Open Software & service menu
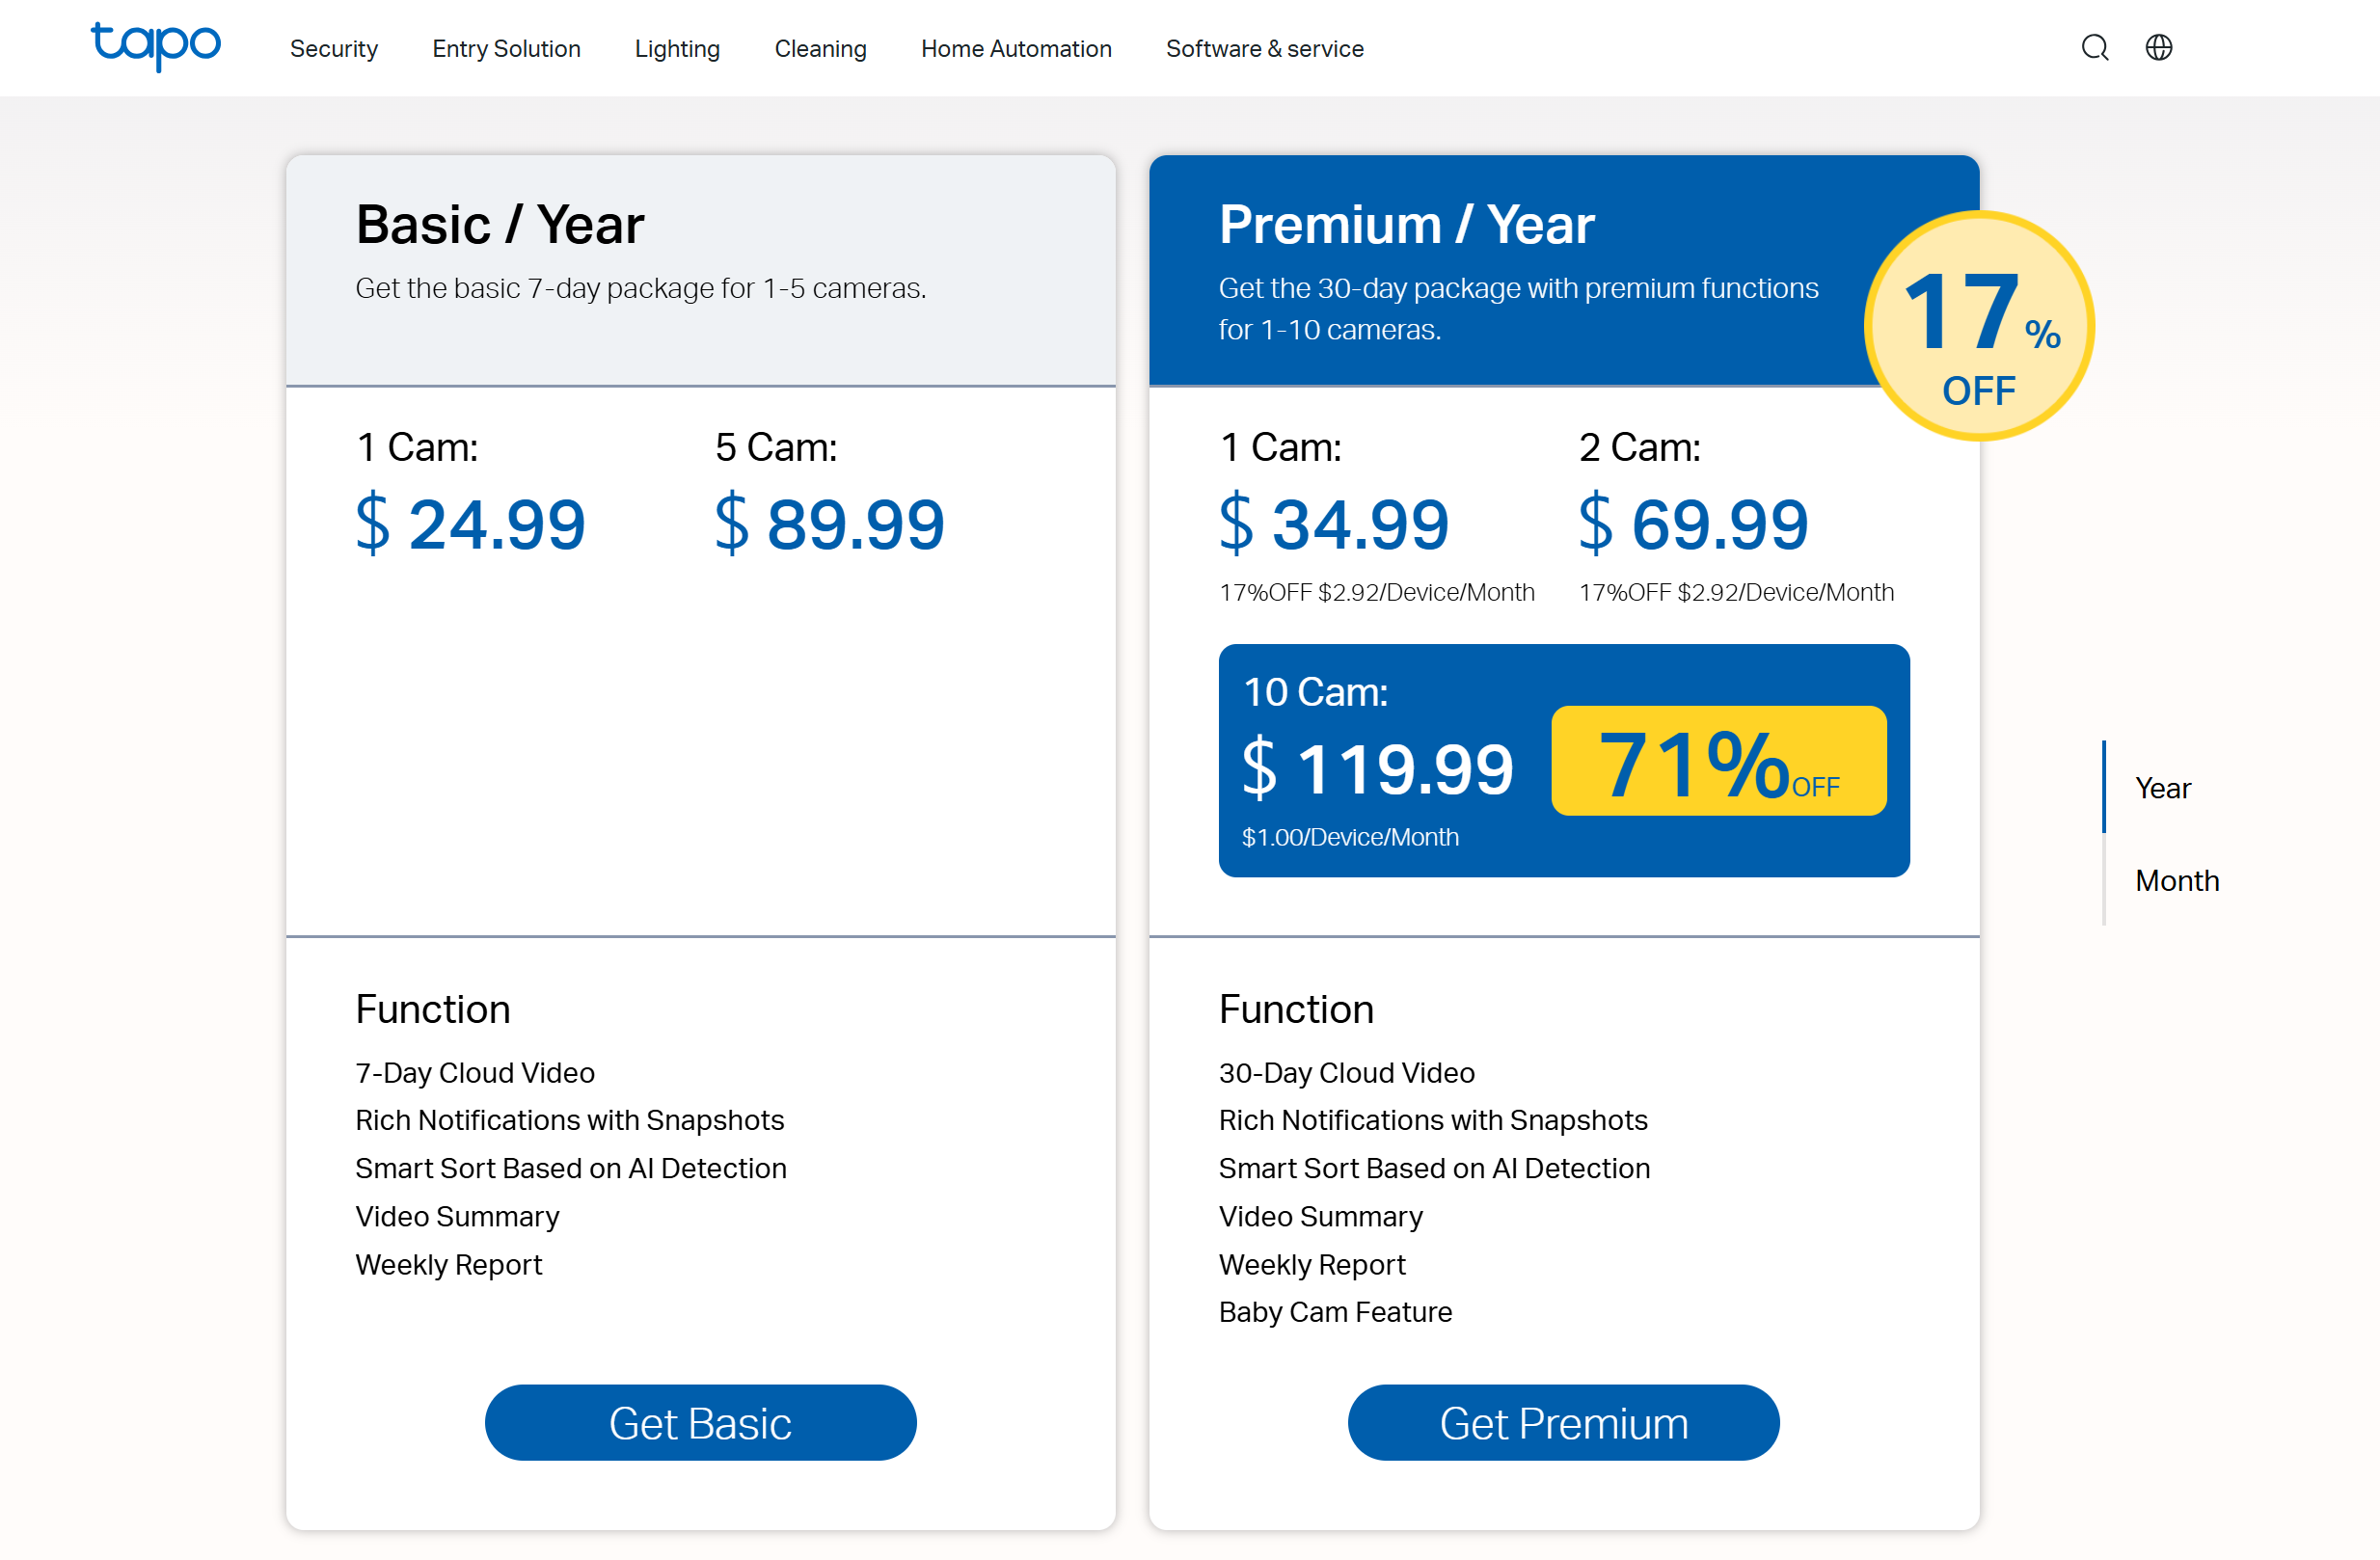 point(1264,49)
